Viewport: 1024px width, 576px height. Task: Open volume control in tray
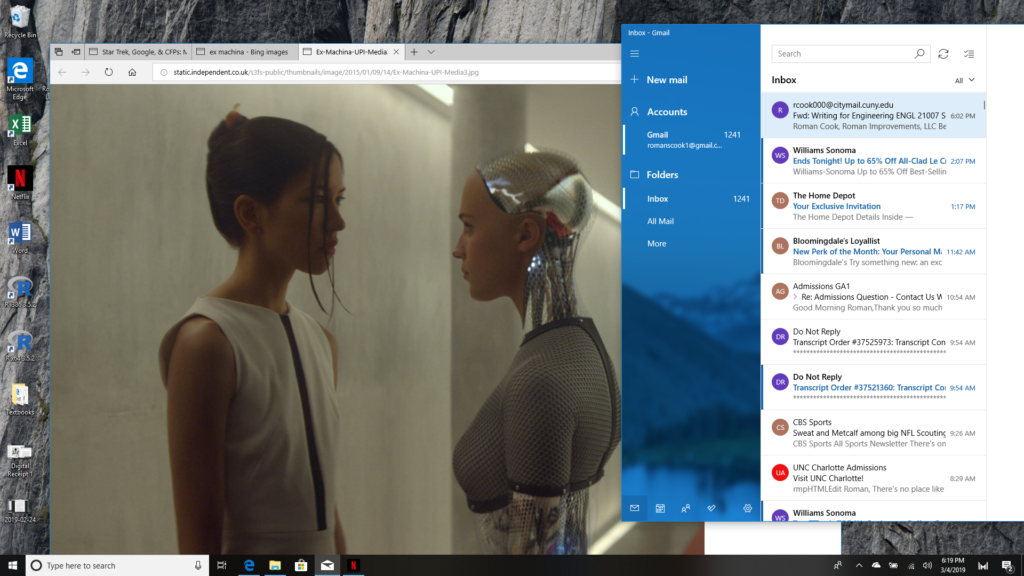[927, 566]
